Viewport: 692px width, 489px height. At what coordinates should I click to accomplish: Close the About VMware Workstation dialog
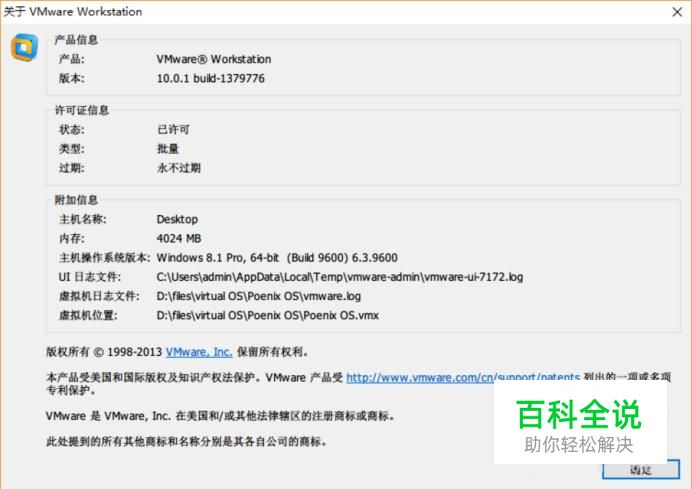point(677,12)
